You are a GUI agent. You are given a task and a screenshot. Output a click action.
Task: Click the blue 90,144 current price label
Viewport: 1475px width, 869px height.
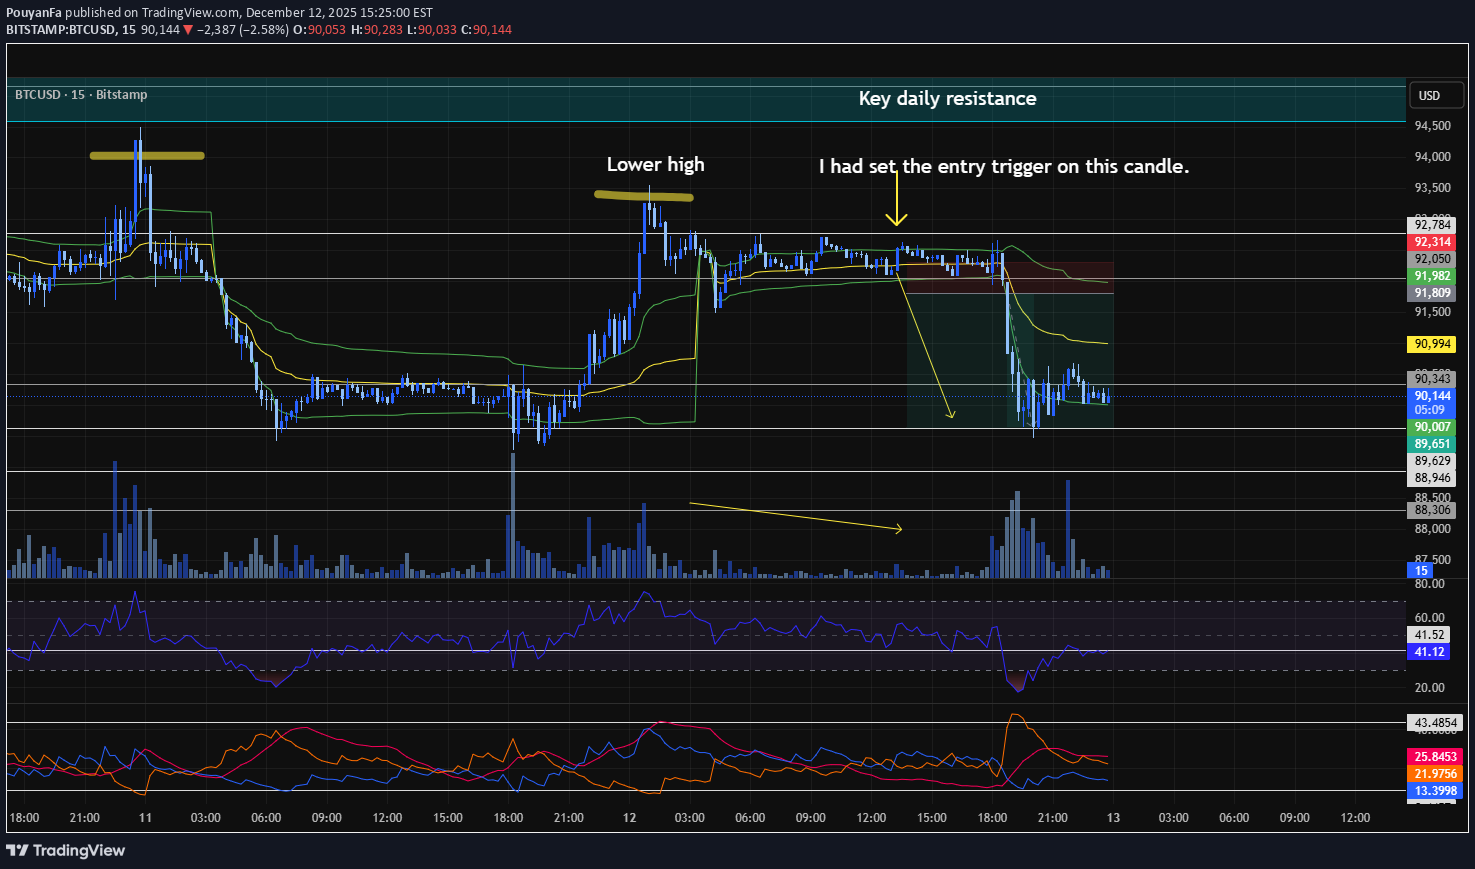[1432, 396]
